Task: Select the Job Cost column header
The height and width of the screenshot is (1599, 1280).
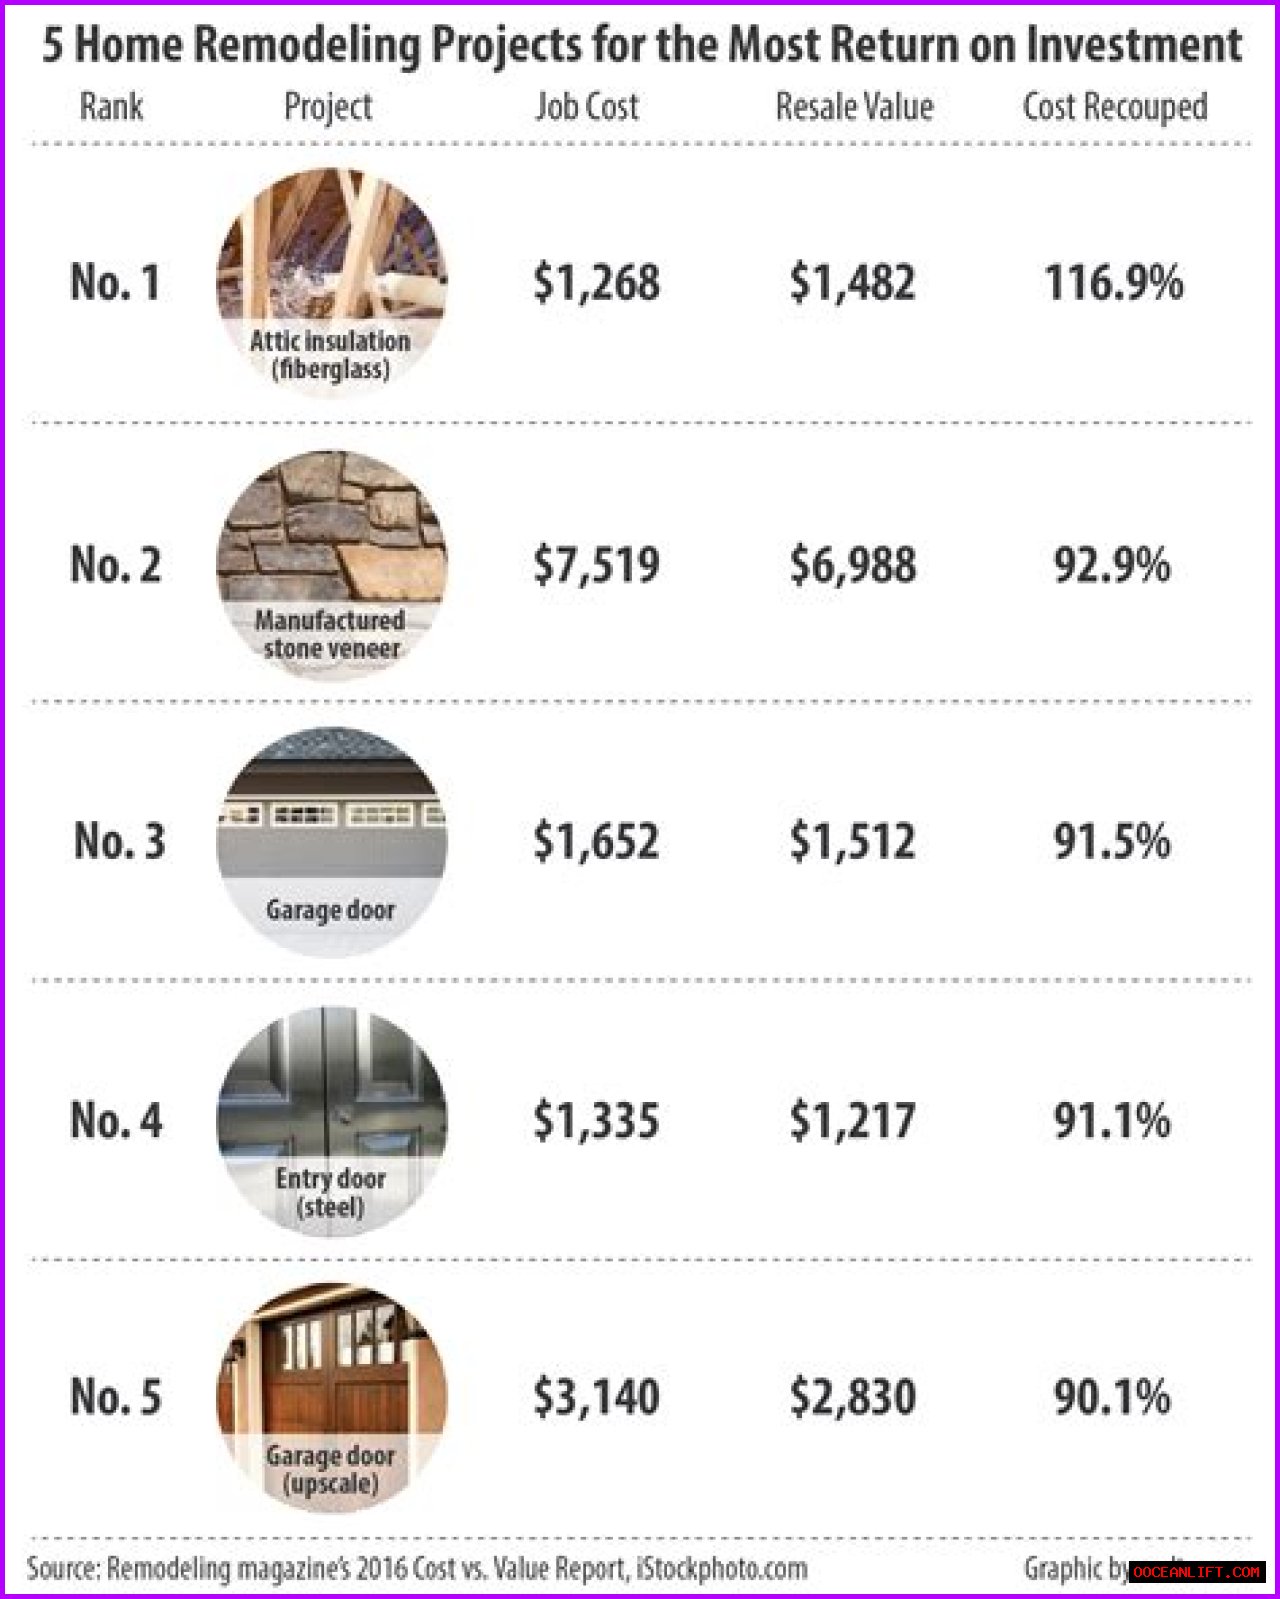Action: 586,106
